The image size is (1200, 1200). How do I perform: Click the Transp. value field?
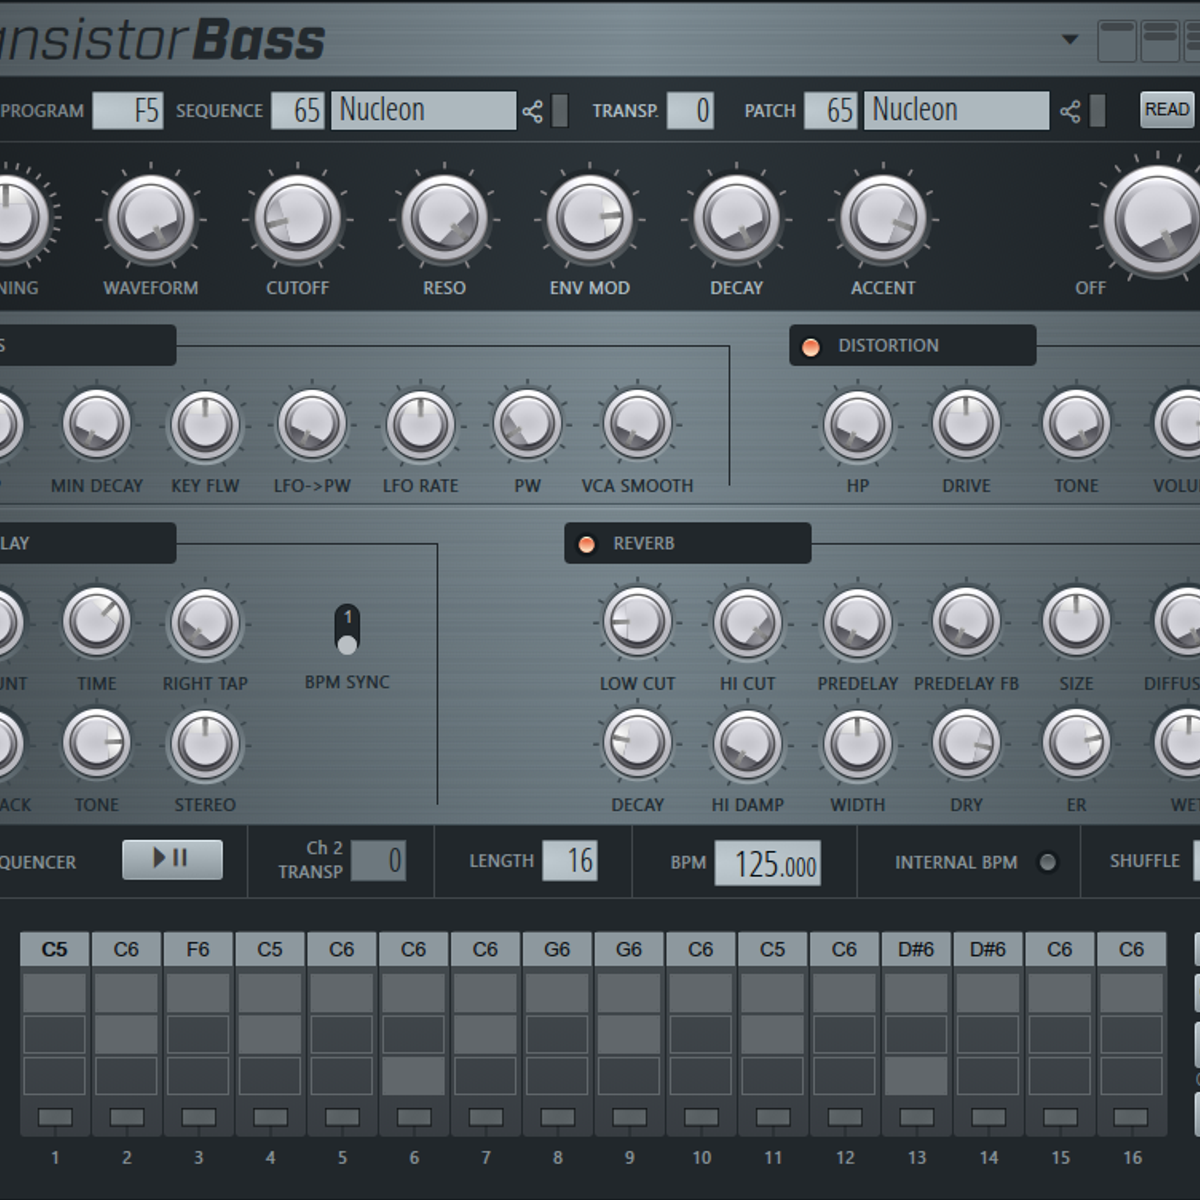(690, 110)
